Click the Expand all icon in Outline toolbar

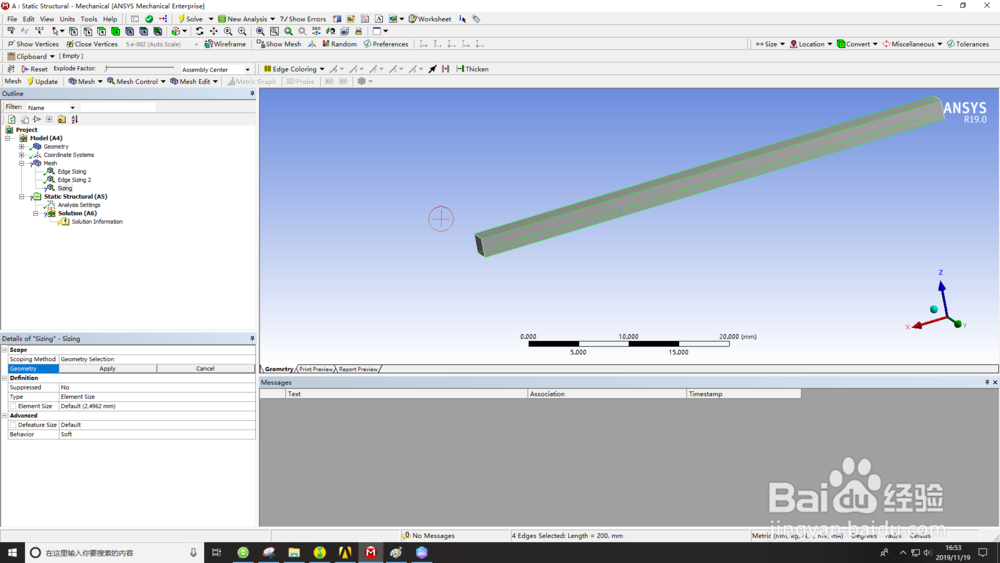pos(49,119)
